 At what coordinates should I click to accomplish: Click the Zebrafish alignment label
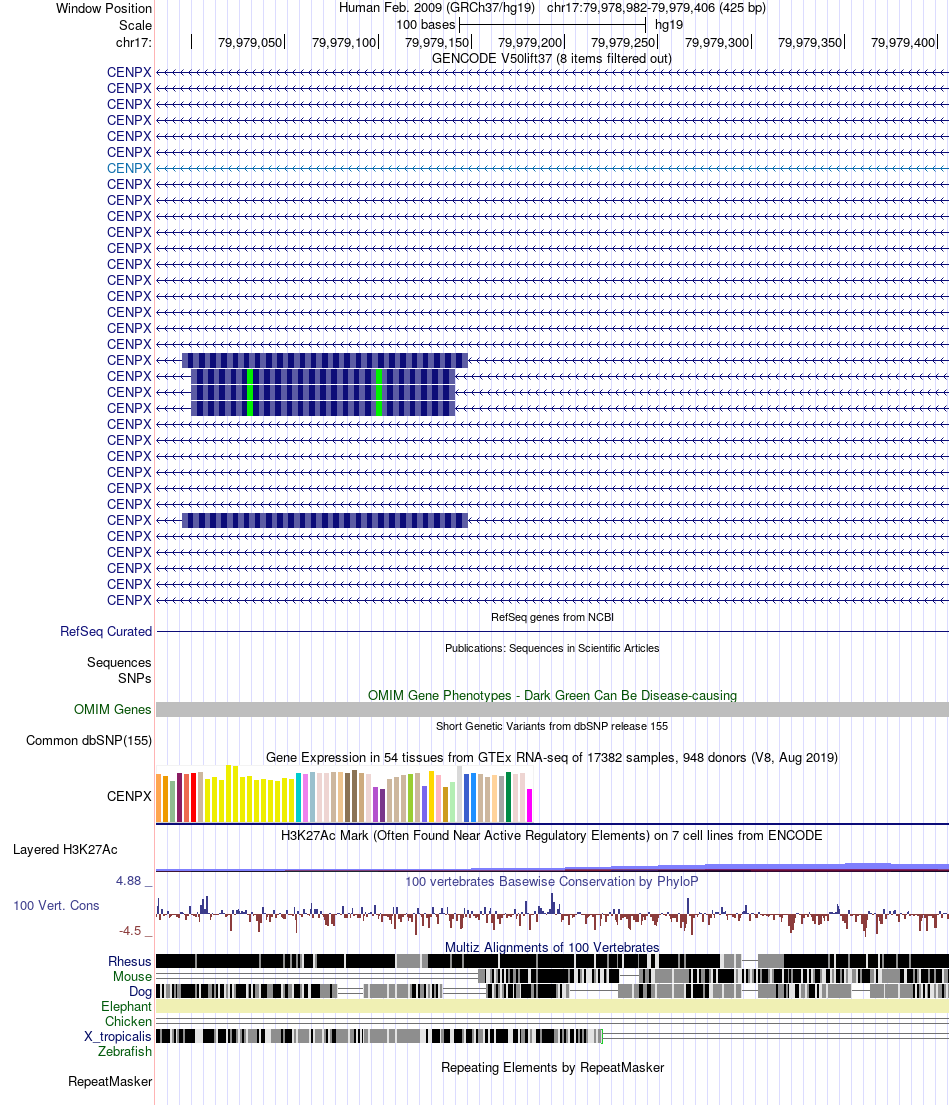(125, 1051)
